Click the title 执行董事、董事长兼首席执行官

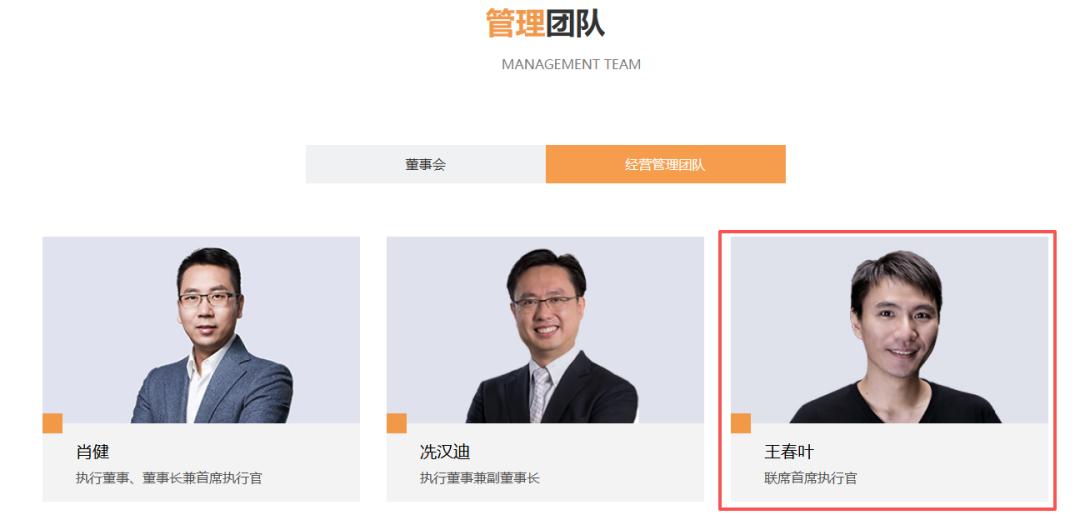pos(169,478)
